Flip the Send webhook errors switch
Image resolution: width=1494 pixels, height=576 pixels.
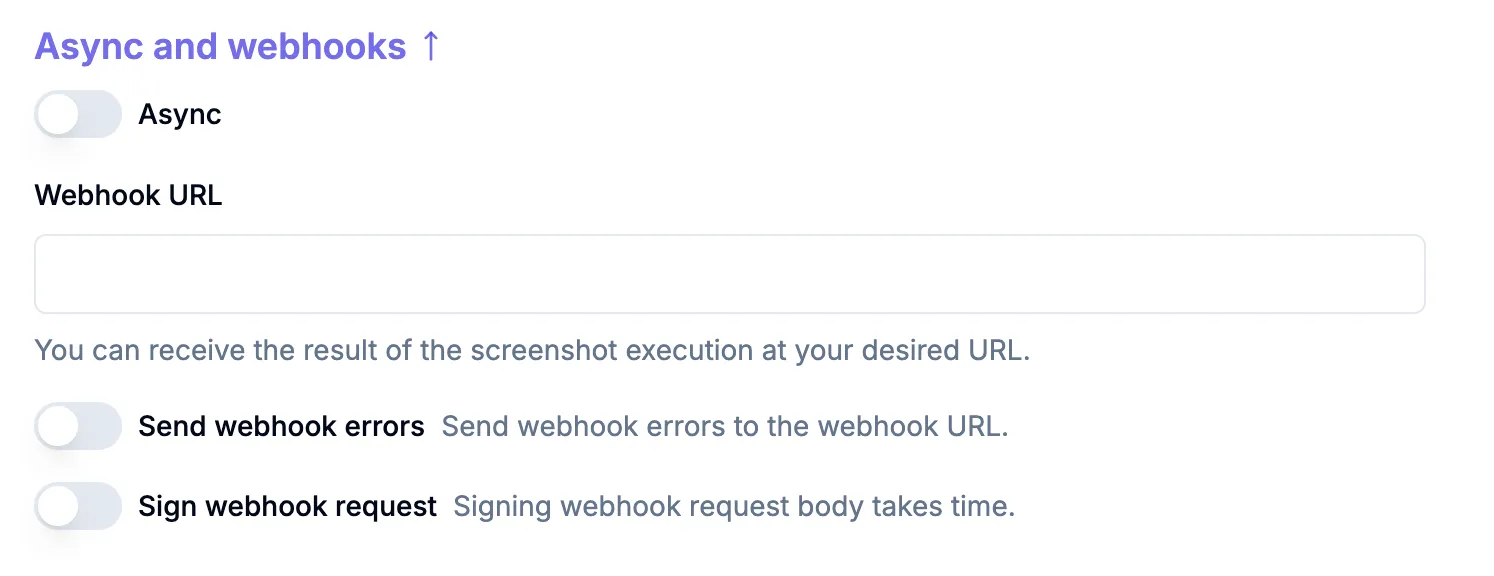click(x=78, y=426)
